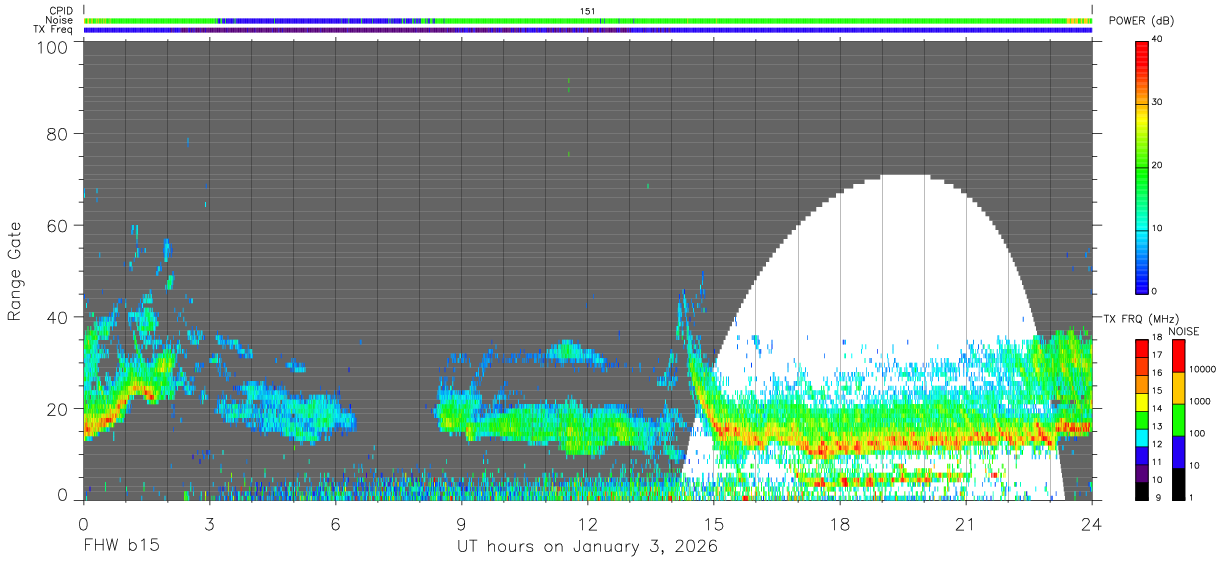This screenshot has width=1228, height=567.
Task: Click the "CPID" label at top left
Action: coord(62,10)
